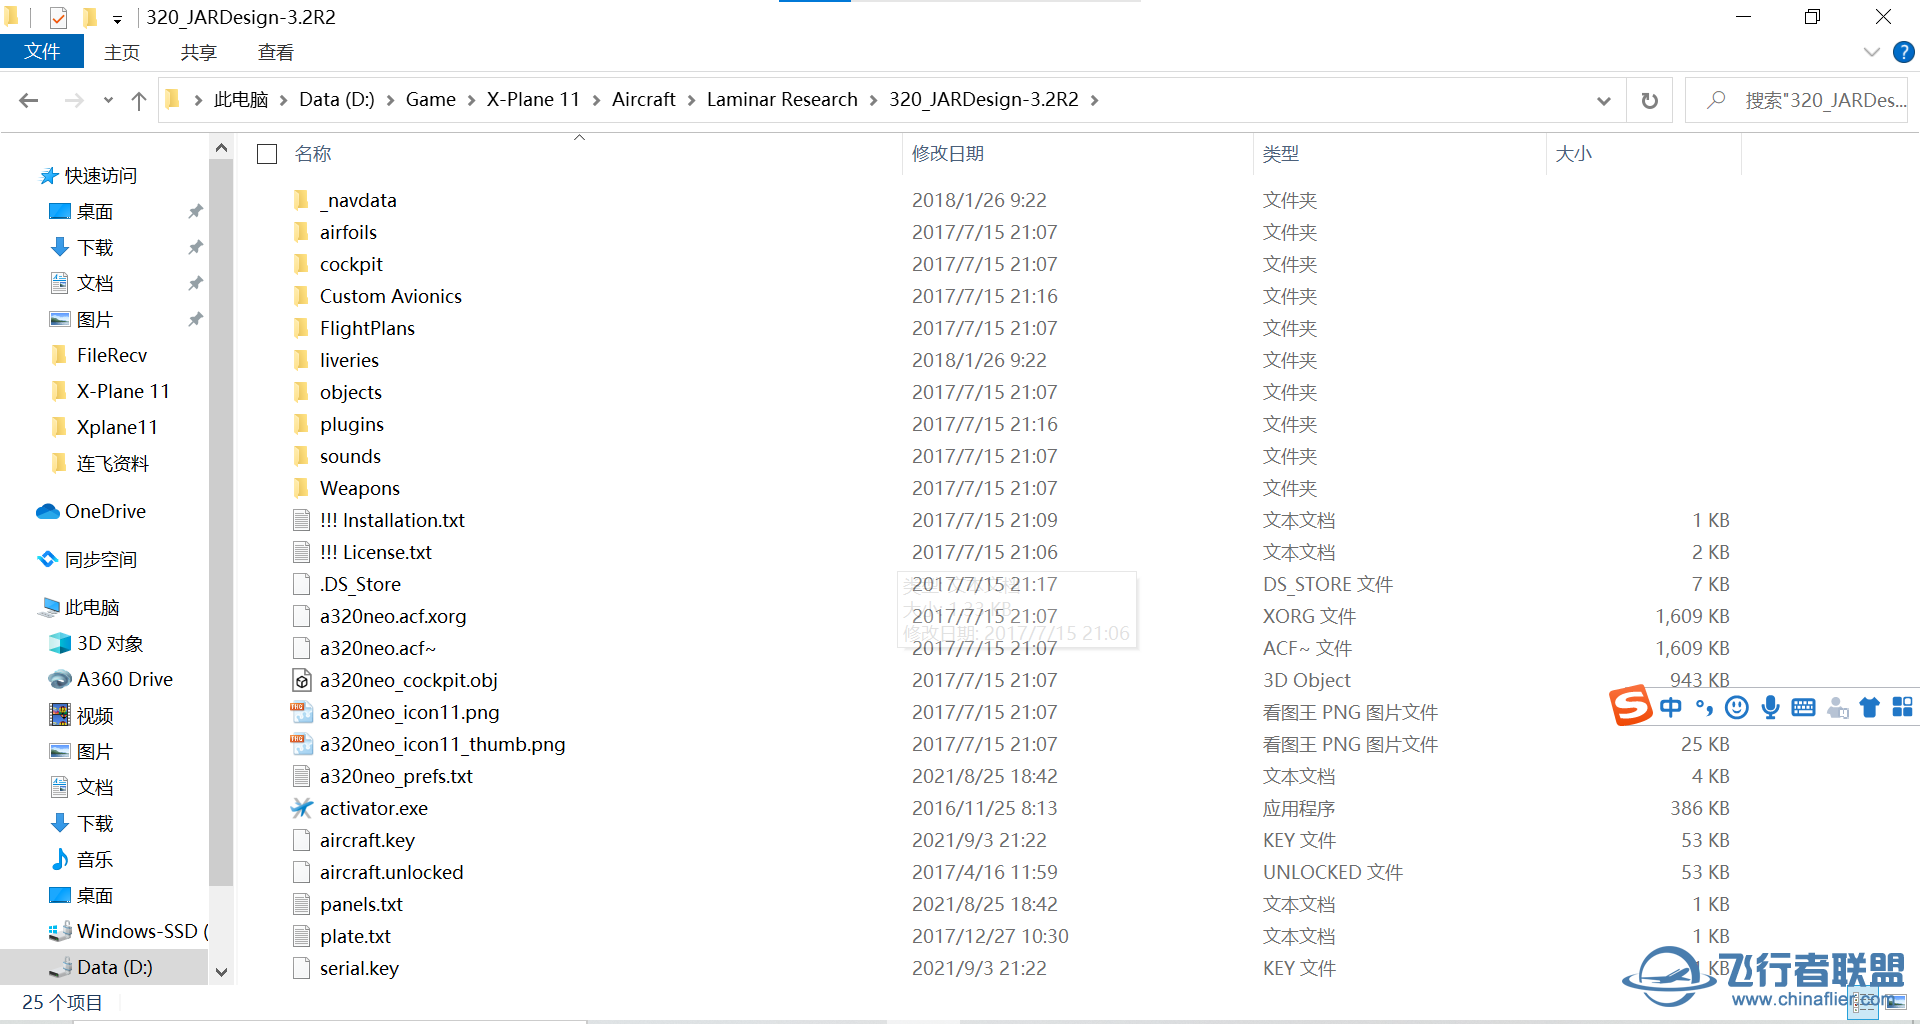This screenshot has height=1024, width=1920.
Task: Expand breadcrumb arrow after Aircraft
Action: [x=691, y=100]
